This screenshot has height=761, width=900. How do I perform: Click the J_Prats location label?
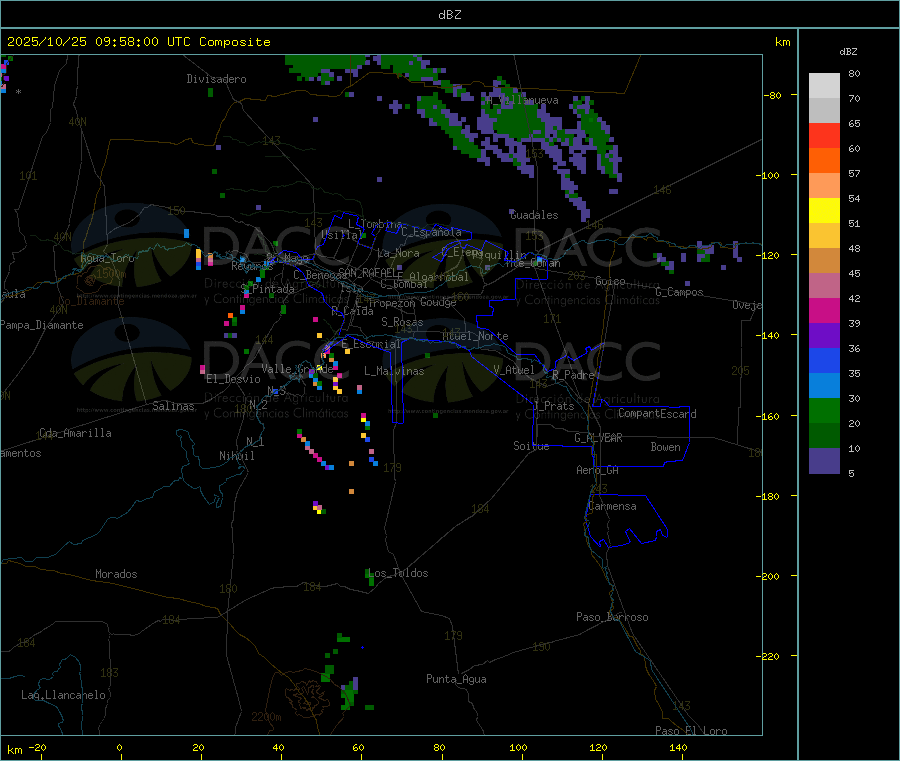[x=553, y=406]
